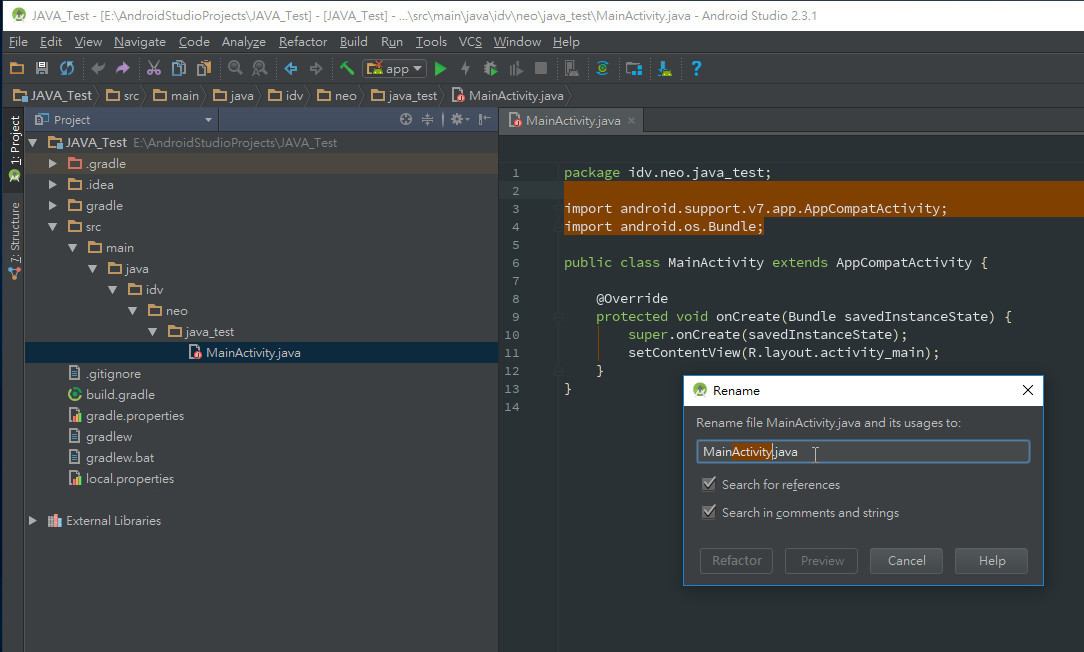Open the app run configuration dropdown
This screenshot has height=652, width=1084.
click(394, 68)
